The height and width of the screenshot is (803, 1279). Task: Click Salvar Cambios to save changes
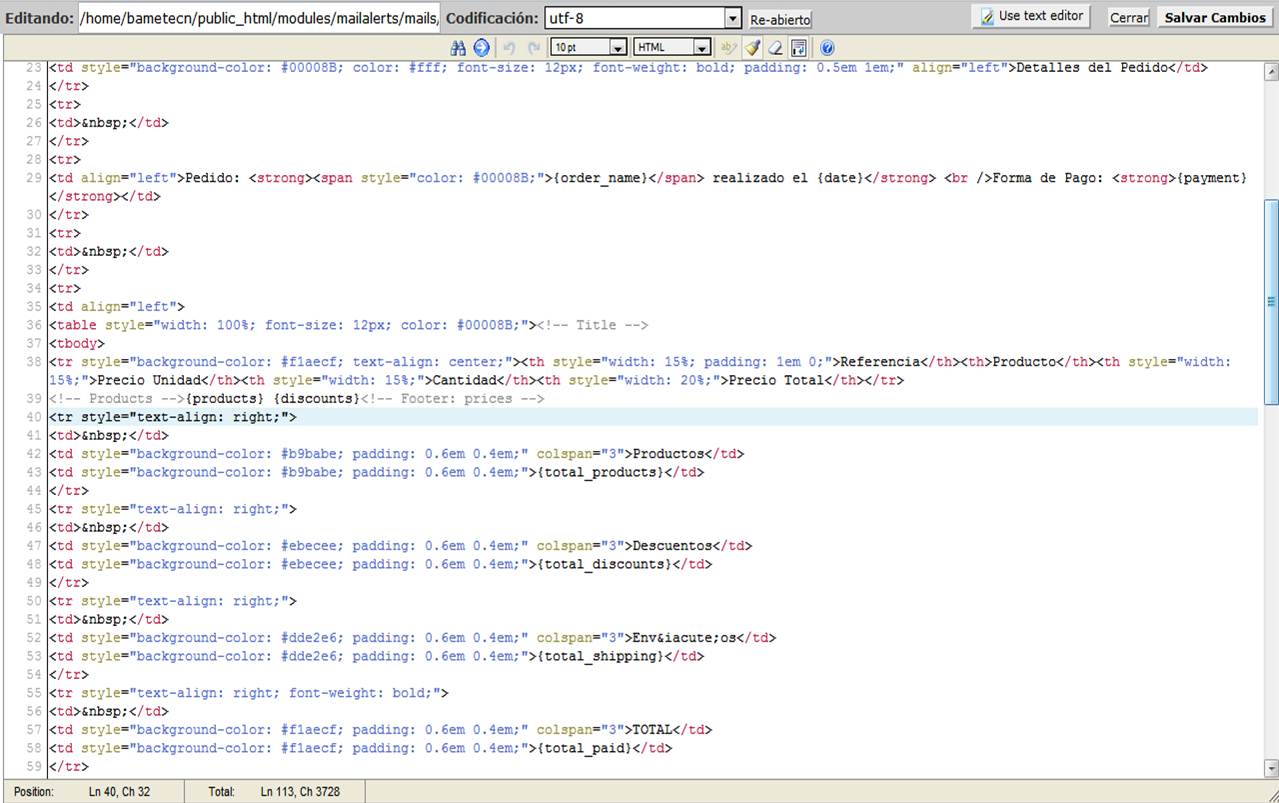[1215, 18]
